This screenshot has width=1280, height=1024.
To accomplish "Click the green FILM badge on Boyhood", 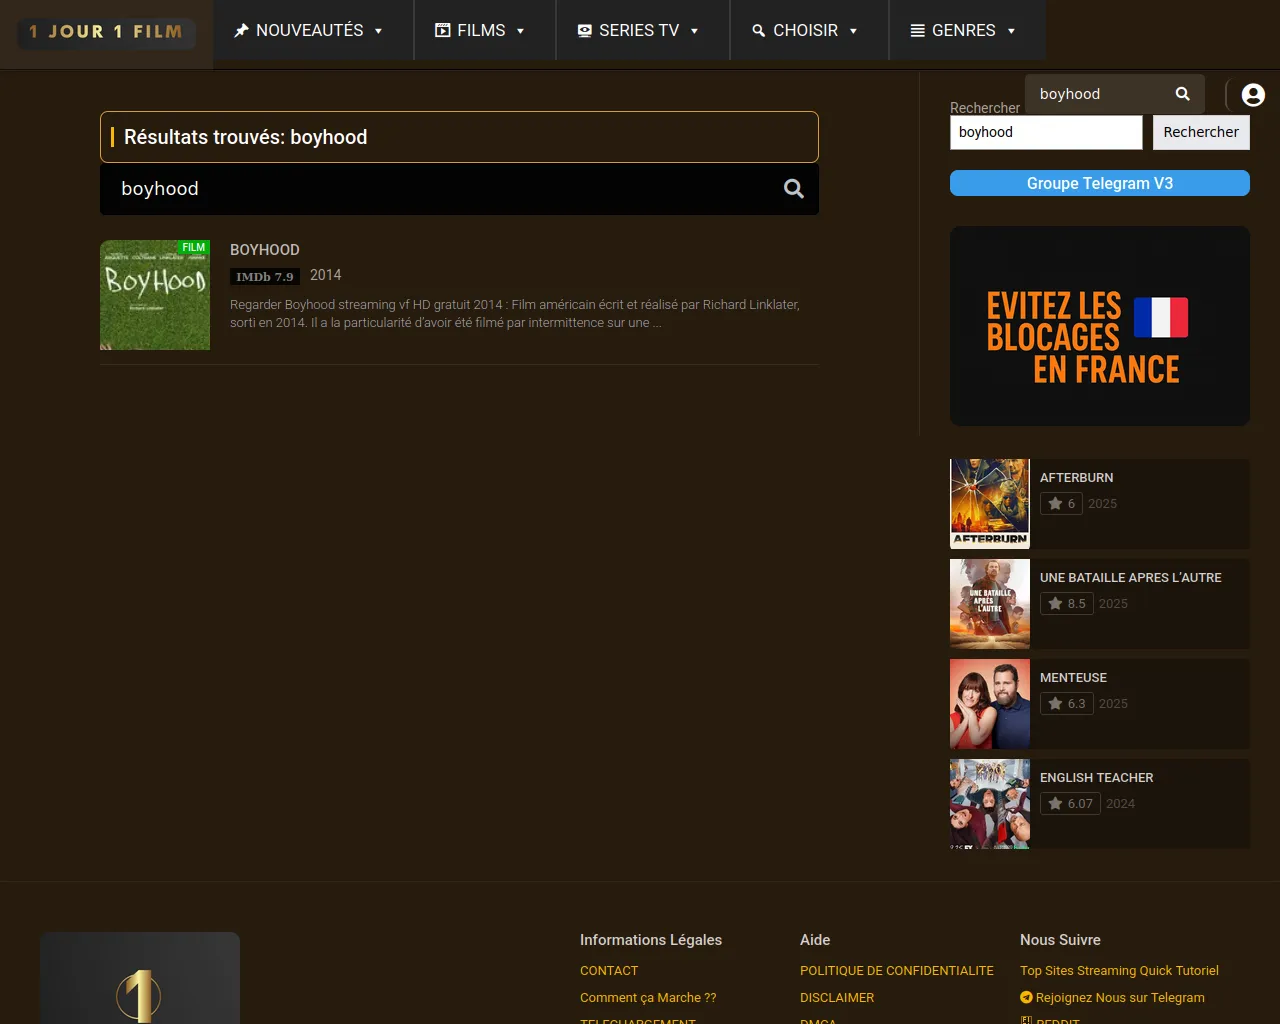I will (x=194, y=247).
